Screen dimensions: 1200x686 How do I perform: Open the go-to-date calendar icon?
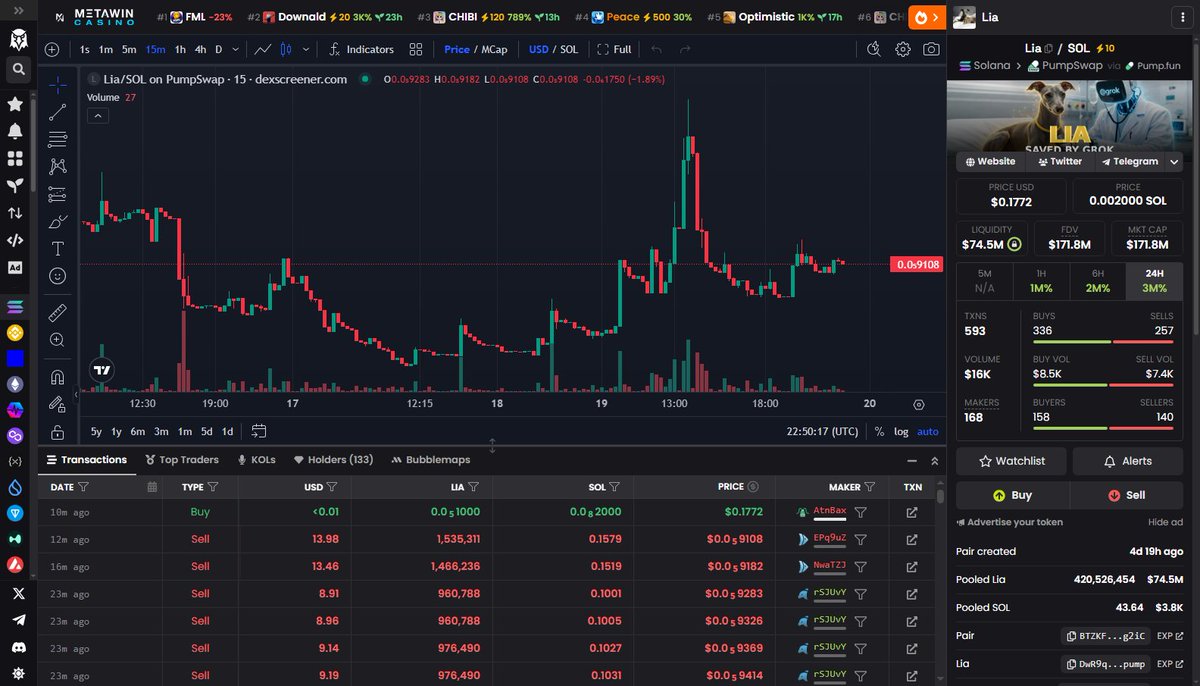(x=258, y=431)
